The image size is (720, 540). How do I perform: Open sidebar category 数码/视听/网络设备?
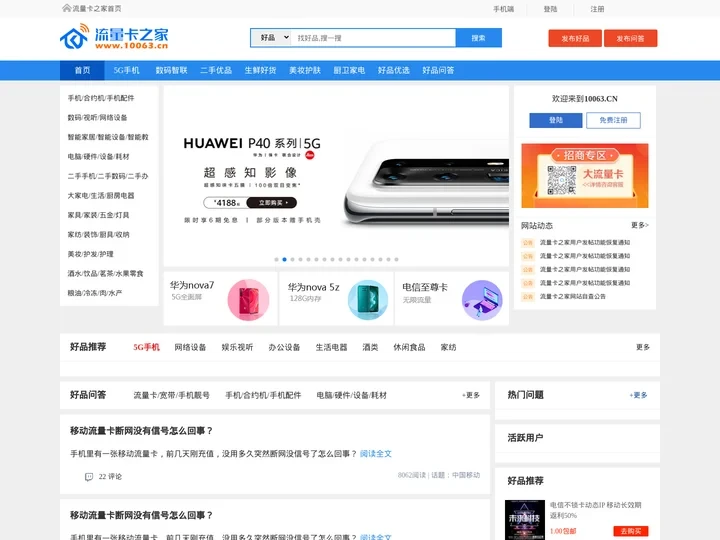(x=97, y=118)
